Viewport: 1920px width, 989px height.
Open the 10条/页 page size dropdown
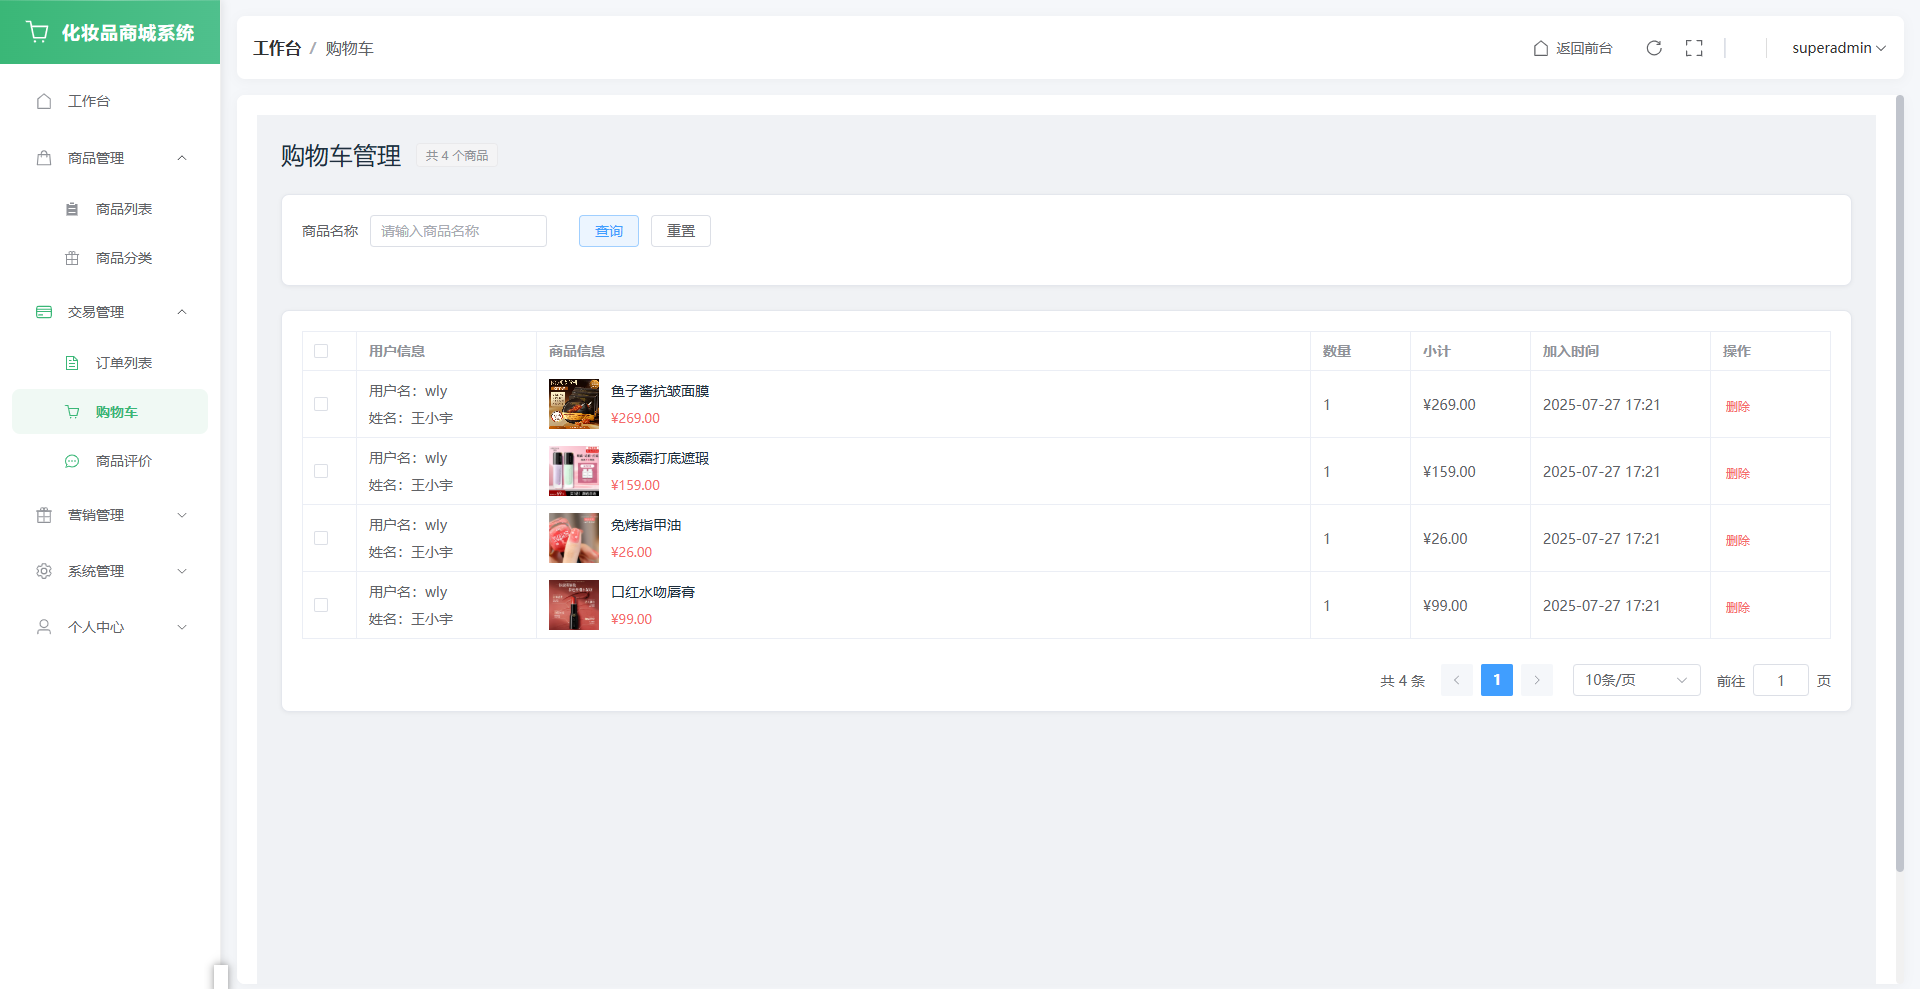pos(1635,680)
